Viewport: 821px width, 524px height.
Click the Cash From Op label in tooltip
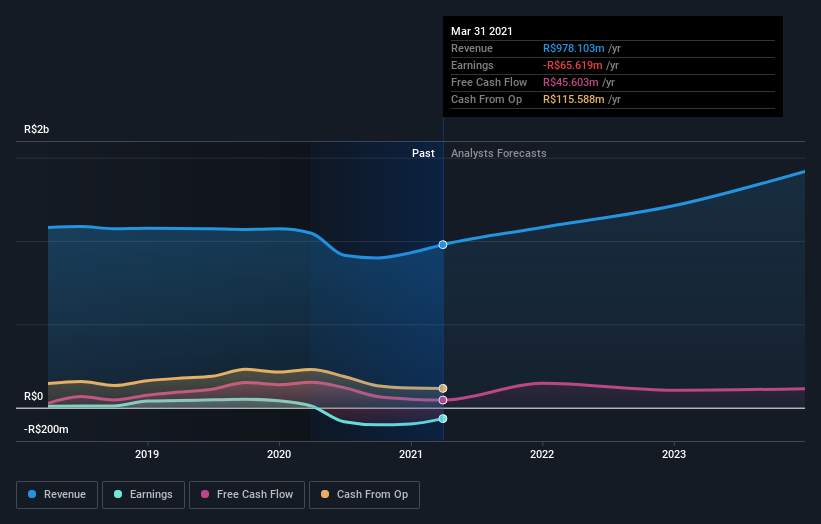coord(486,99)
